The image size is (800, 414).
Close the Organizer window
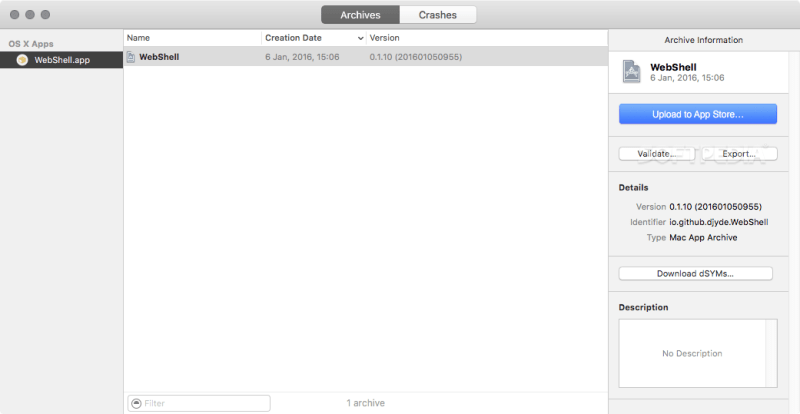pyautogui.click(x=14, y=15)
